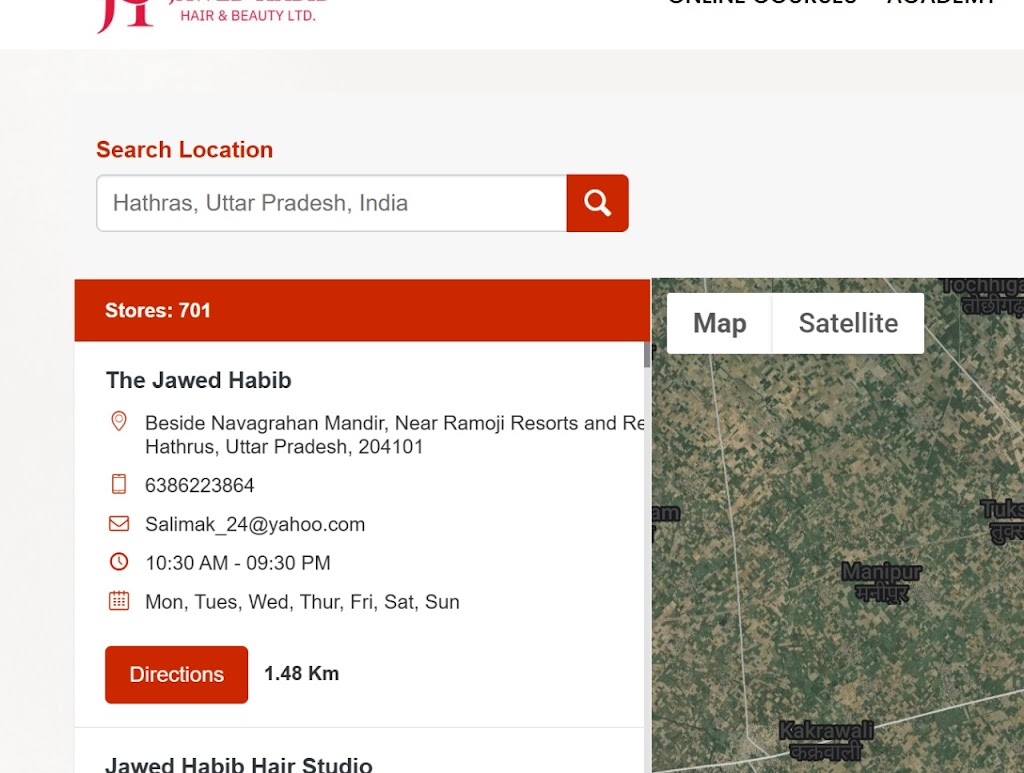Click the red Stores: 701 header bar

[x=362, y=310]
